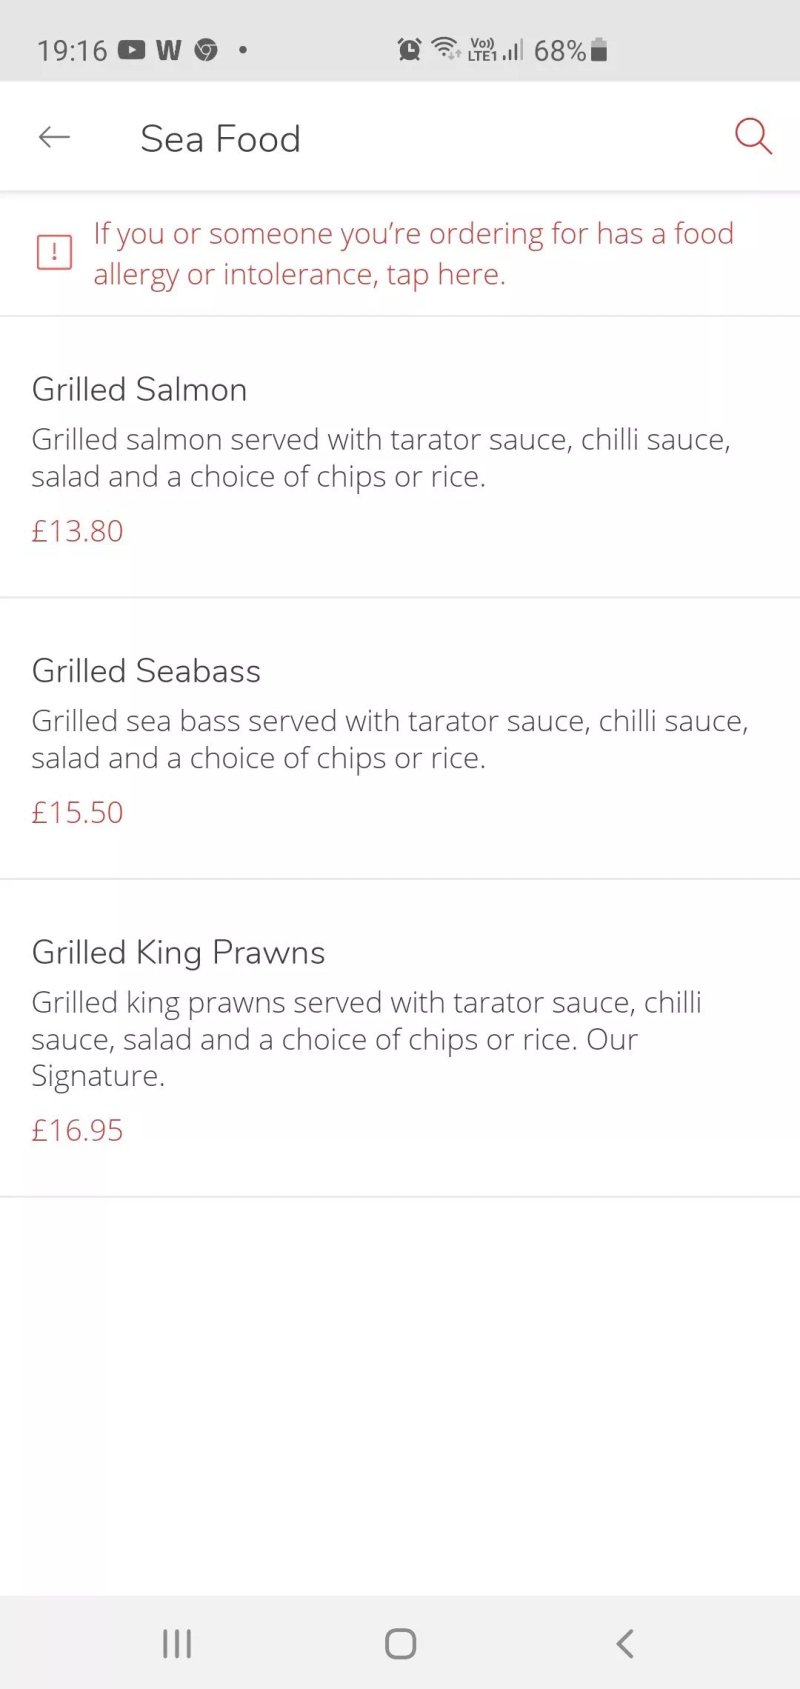Open Android recent apps button
The height and width of the screenshot is (1689, 800).
[x=177, y=1643]
